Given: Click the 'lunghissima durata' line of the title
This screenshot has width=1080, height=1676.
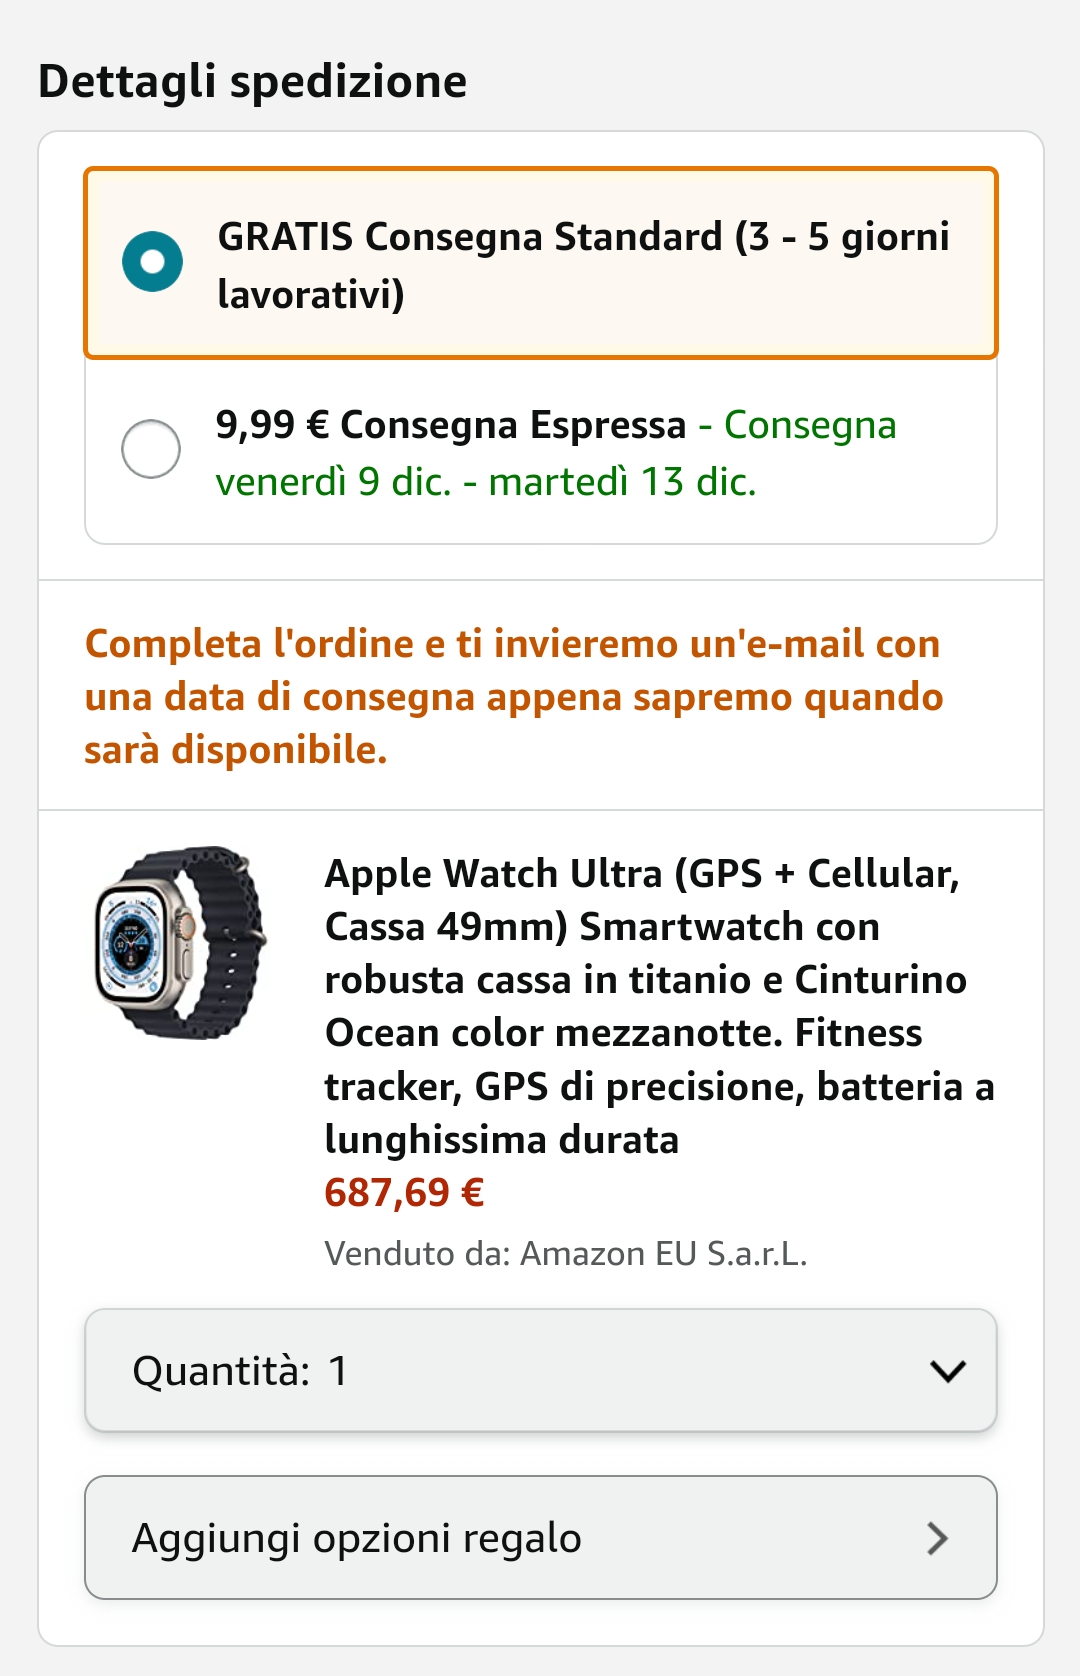Looking at the screenshot, I should [501, 1140].
